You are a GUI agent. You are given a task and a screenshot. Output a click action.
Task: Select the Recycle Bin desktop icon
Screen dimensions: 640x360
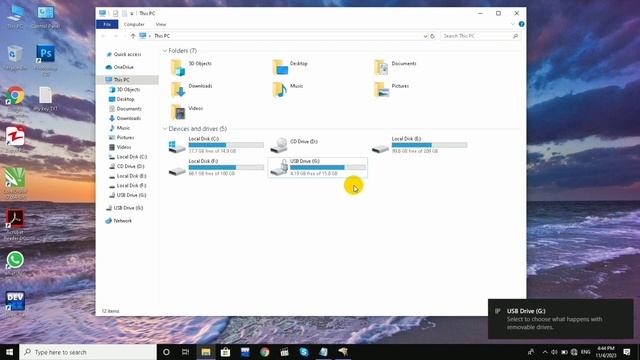[x=15, y=58]
